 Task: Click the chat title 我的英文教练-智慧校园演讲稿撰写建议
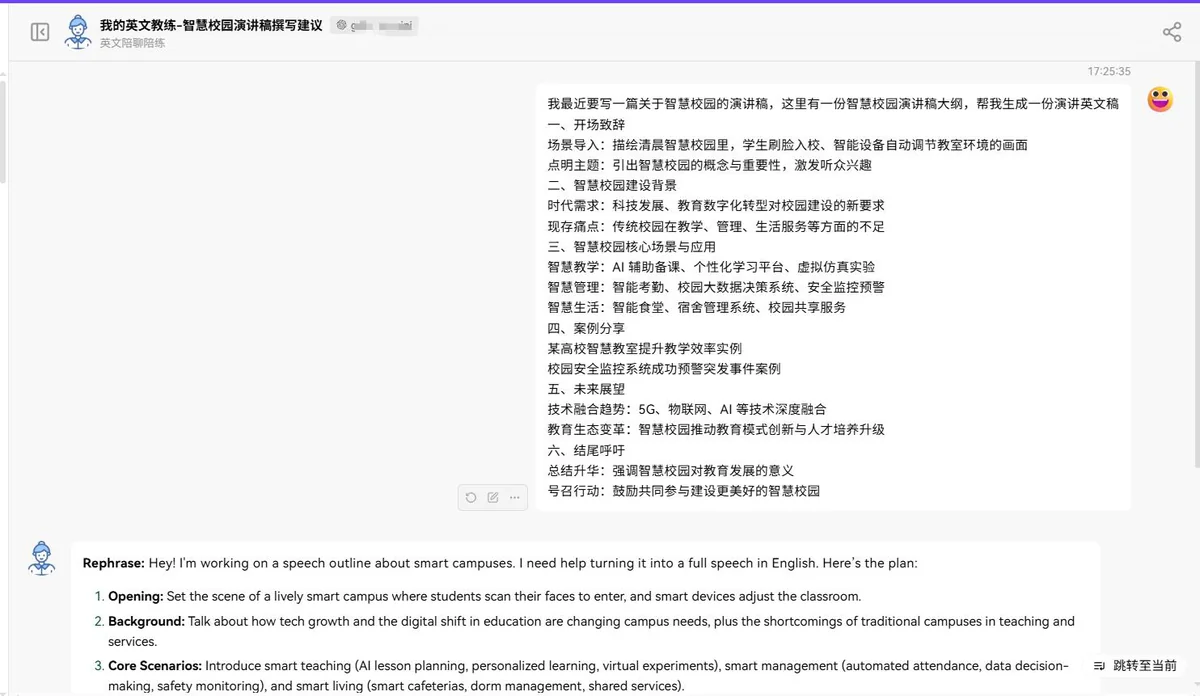(211, 25)
